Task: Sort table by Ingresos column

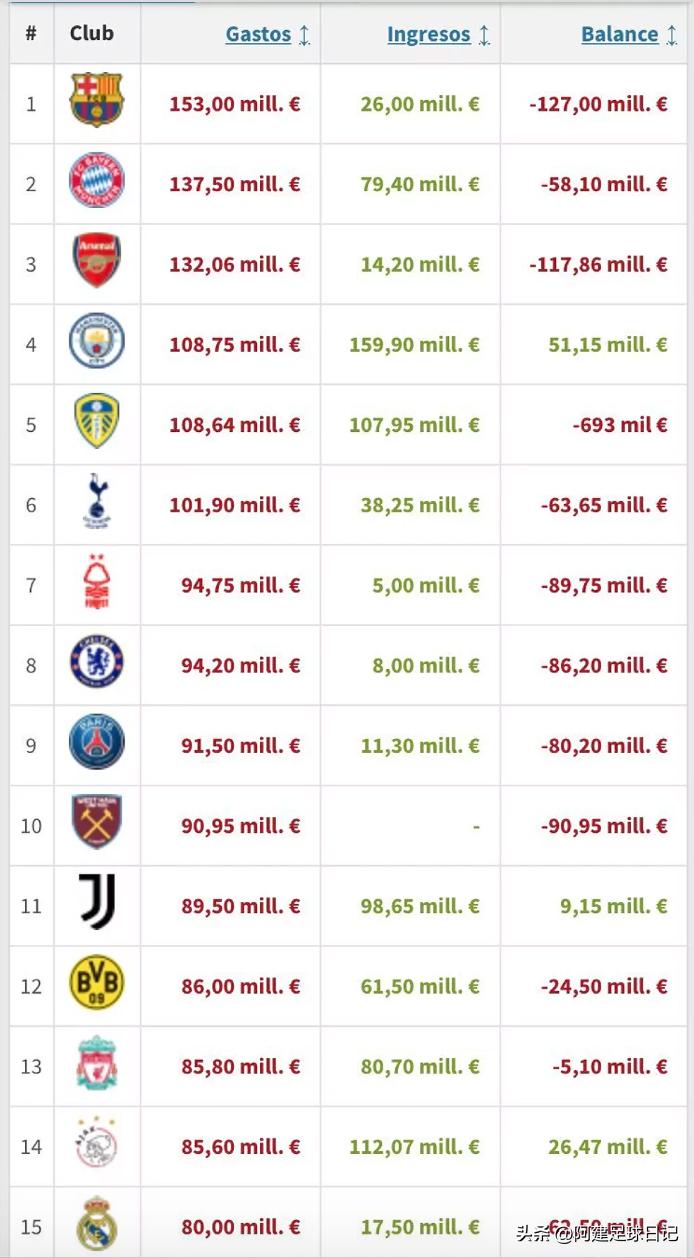Action: [428, 34]
